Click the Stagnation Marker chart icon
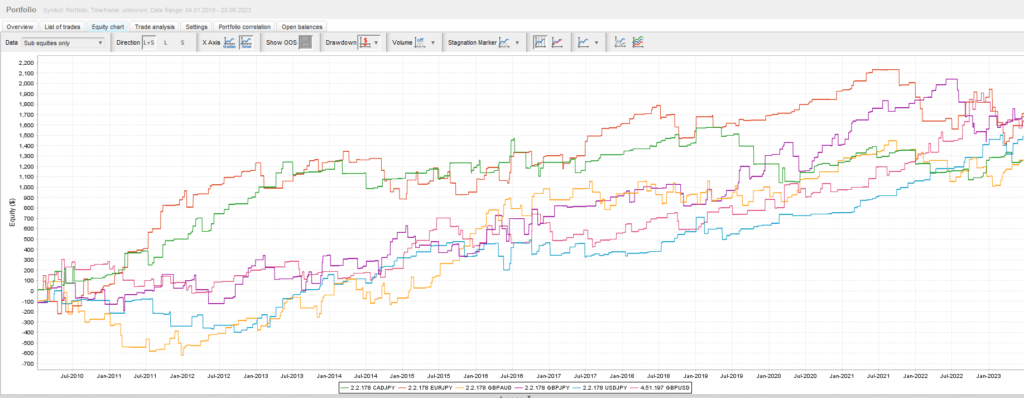Screen dimensions: 1024x398 click(504, 42)
